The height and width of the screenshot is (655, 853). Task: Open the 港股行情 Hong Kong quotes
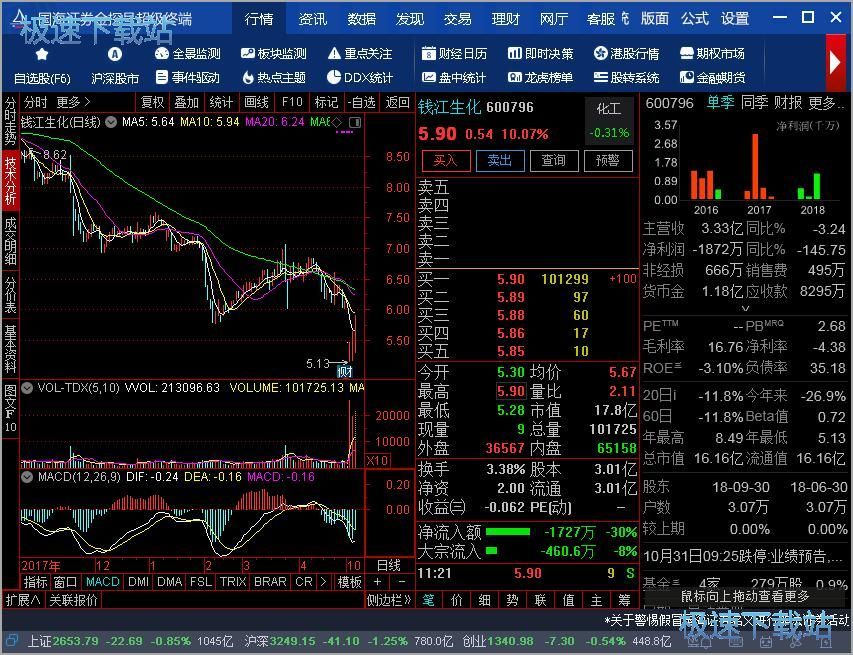point(626,54)
